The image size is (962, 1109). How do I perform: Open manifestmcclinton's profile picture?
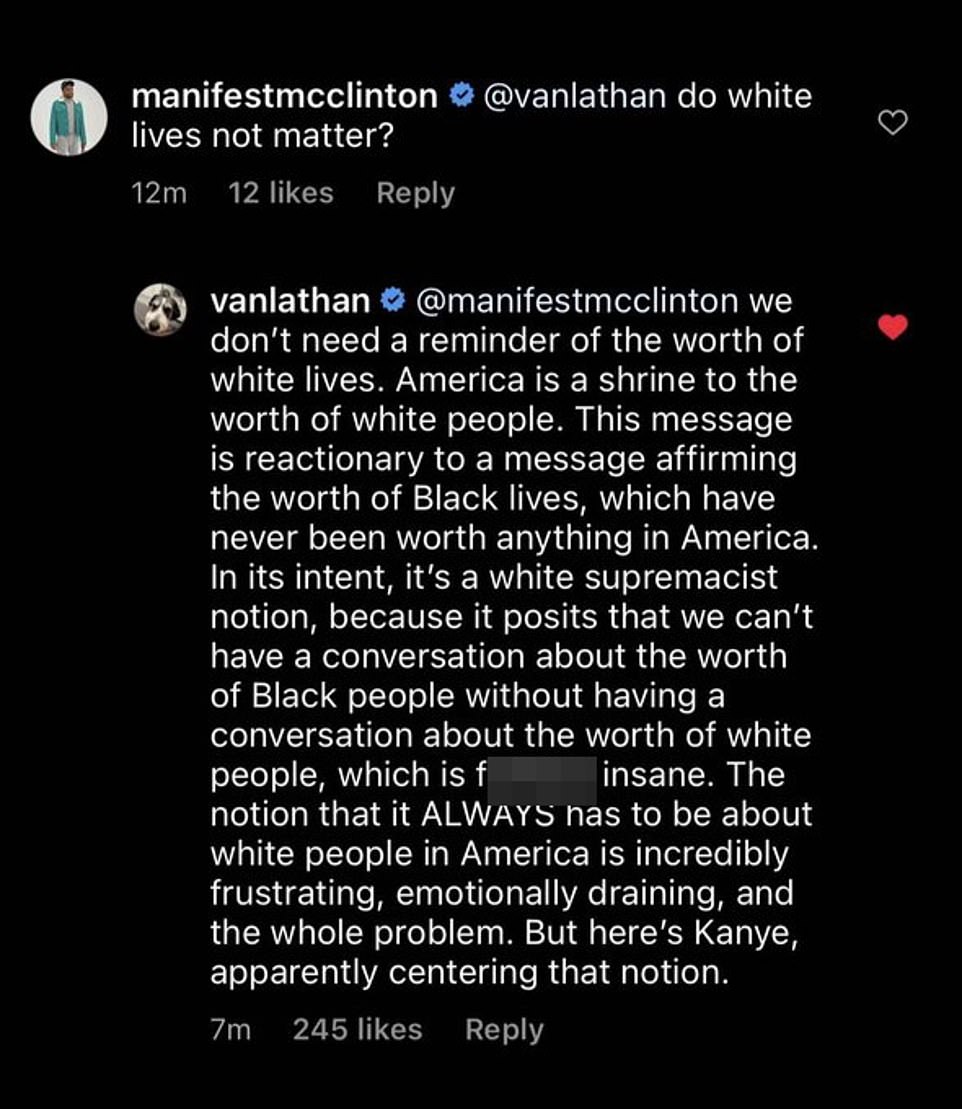pos(68,117)
